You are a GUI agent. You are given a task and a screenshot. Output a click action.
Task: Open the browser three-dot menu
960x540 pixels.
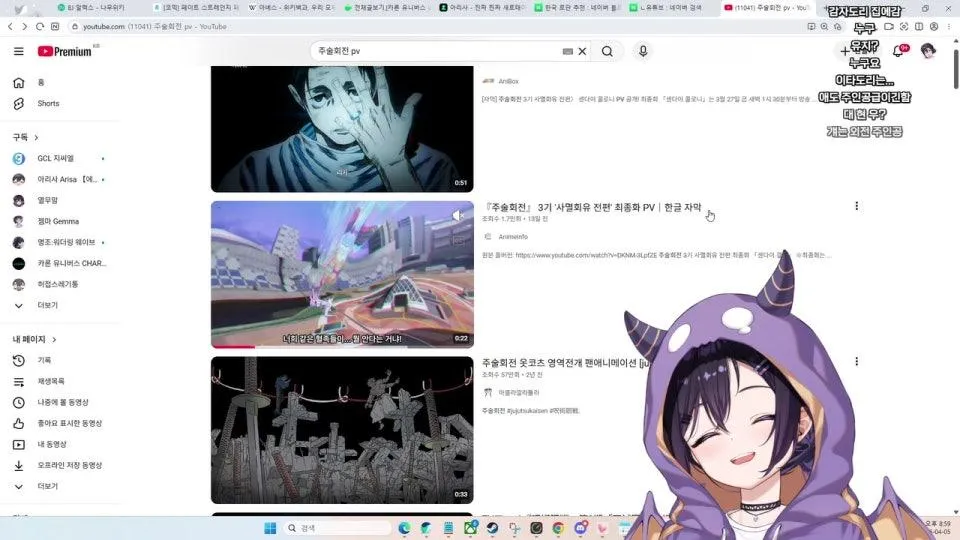(949, 26)
